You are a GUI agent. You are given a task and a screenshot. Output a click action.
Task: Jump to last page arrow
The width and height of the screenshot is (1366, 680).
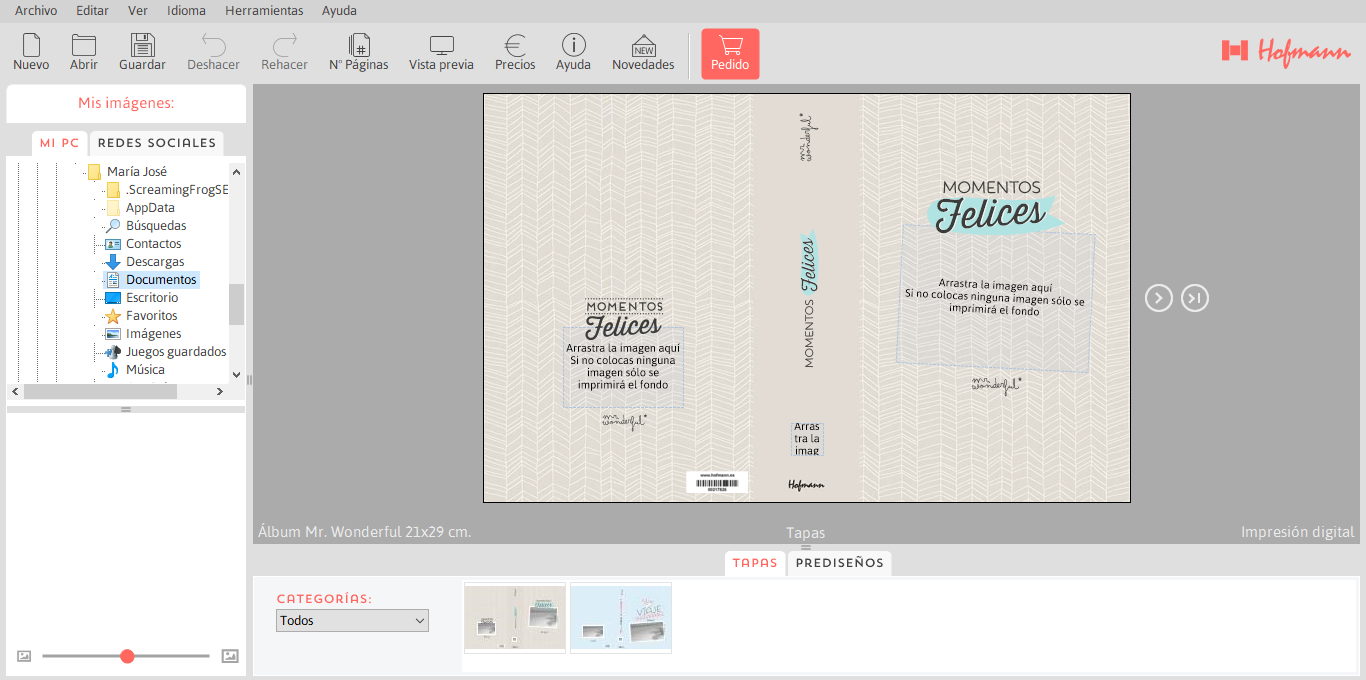(x=1195, y=298)
